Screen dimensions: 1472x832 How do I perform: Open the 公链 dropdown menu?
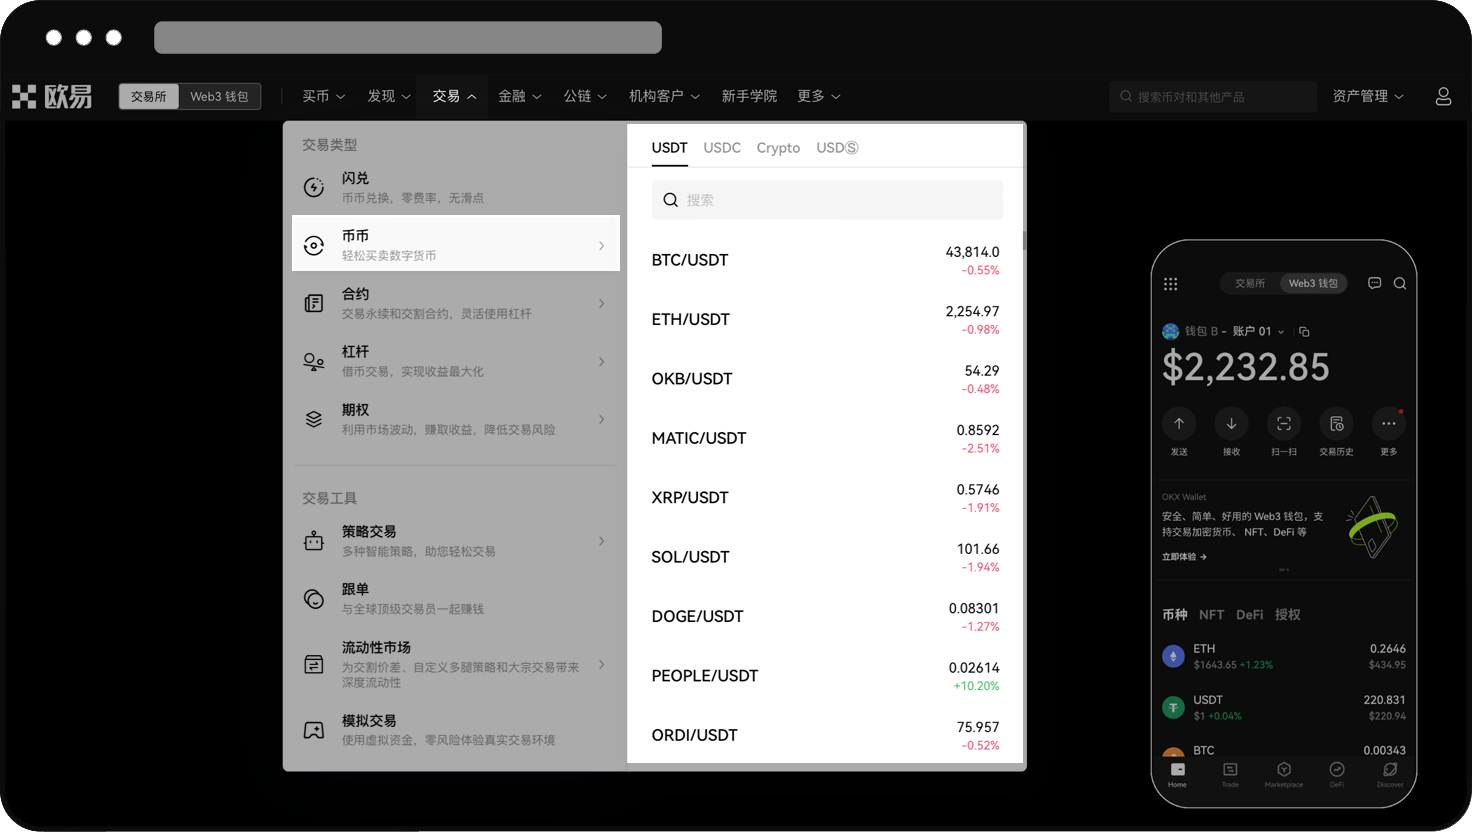[585, 96]
